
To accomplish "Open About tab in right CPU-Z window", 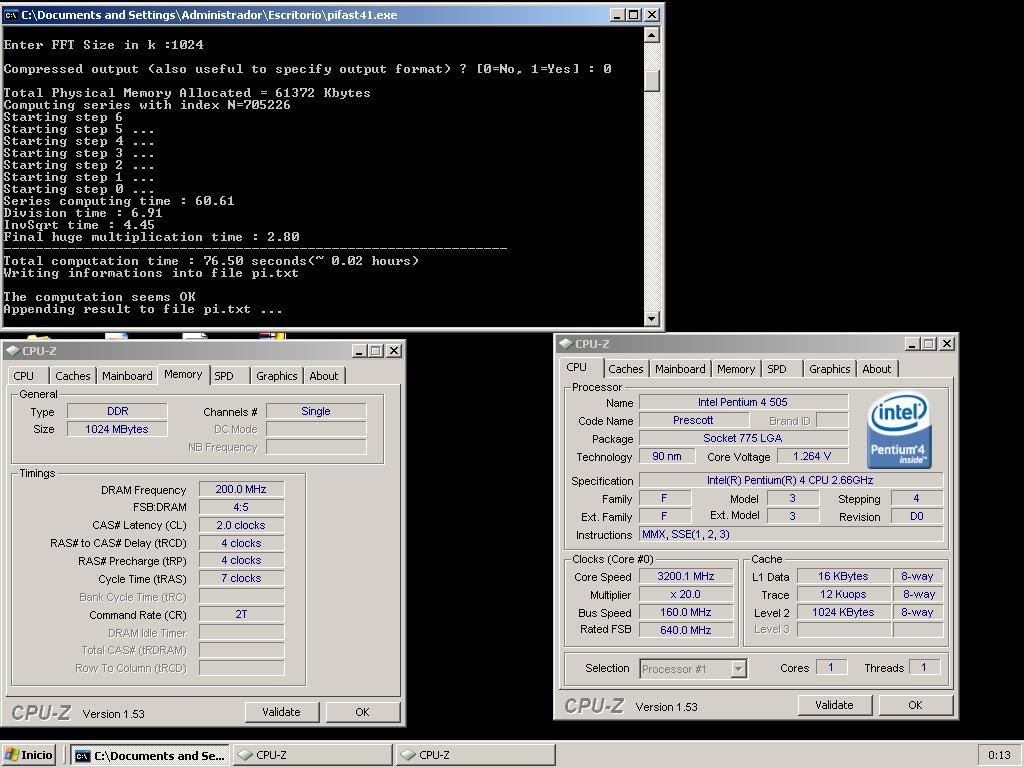I will tap(876, 369).
